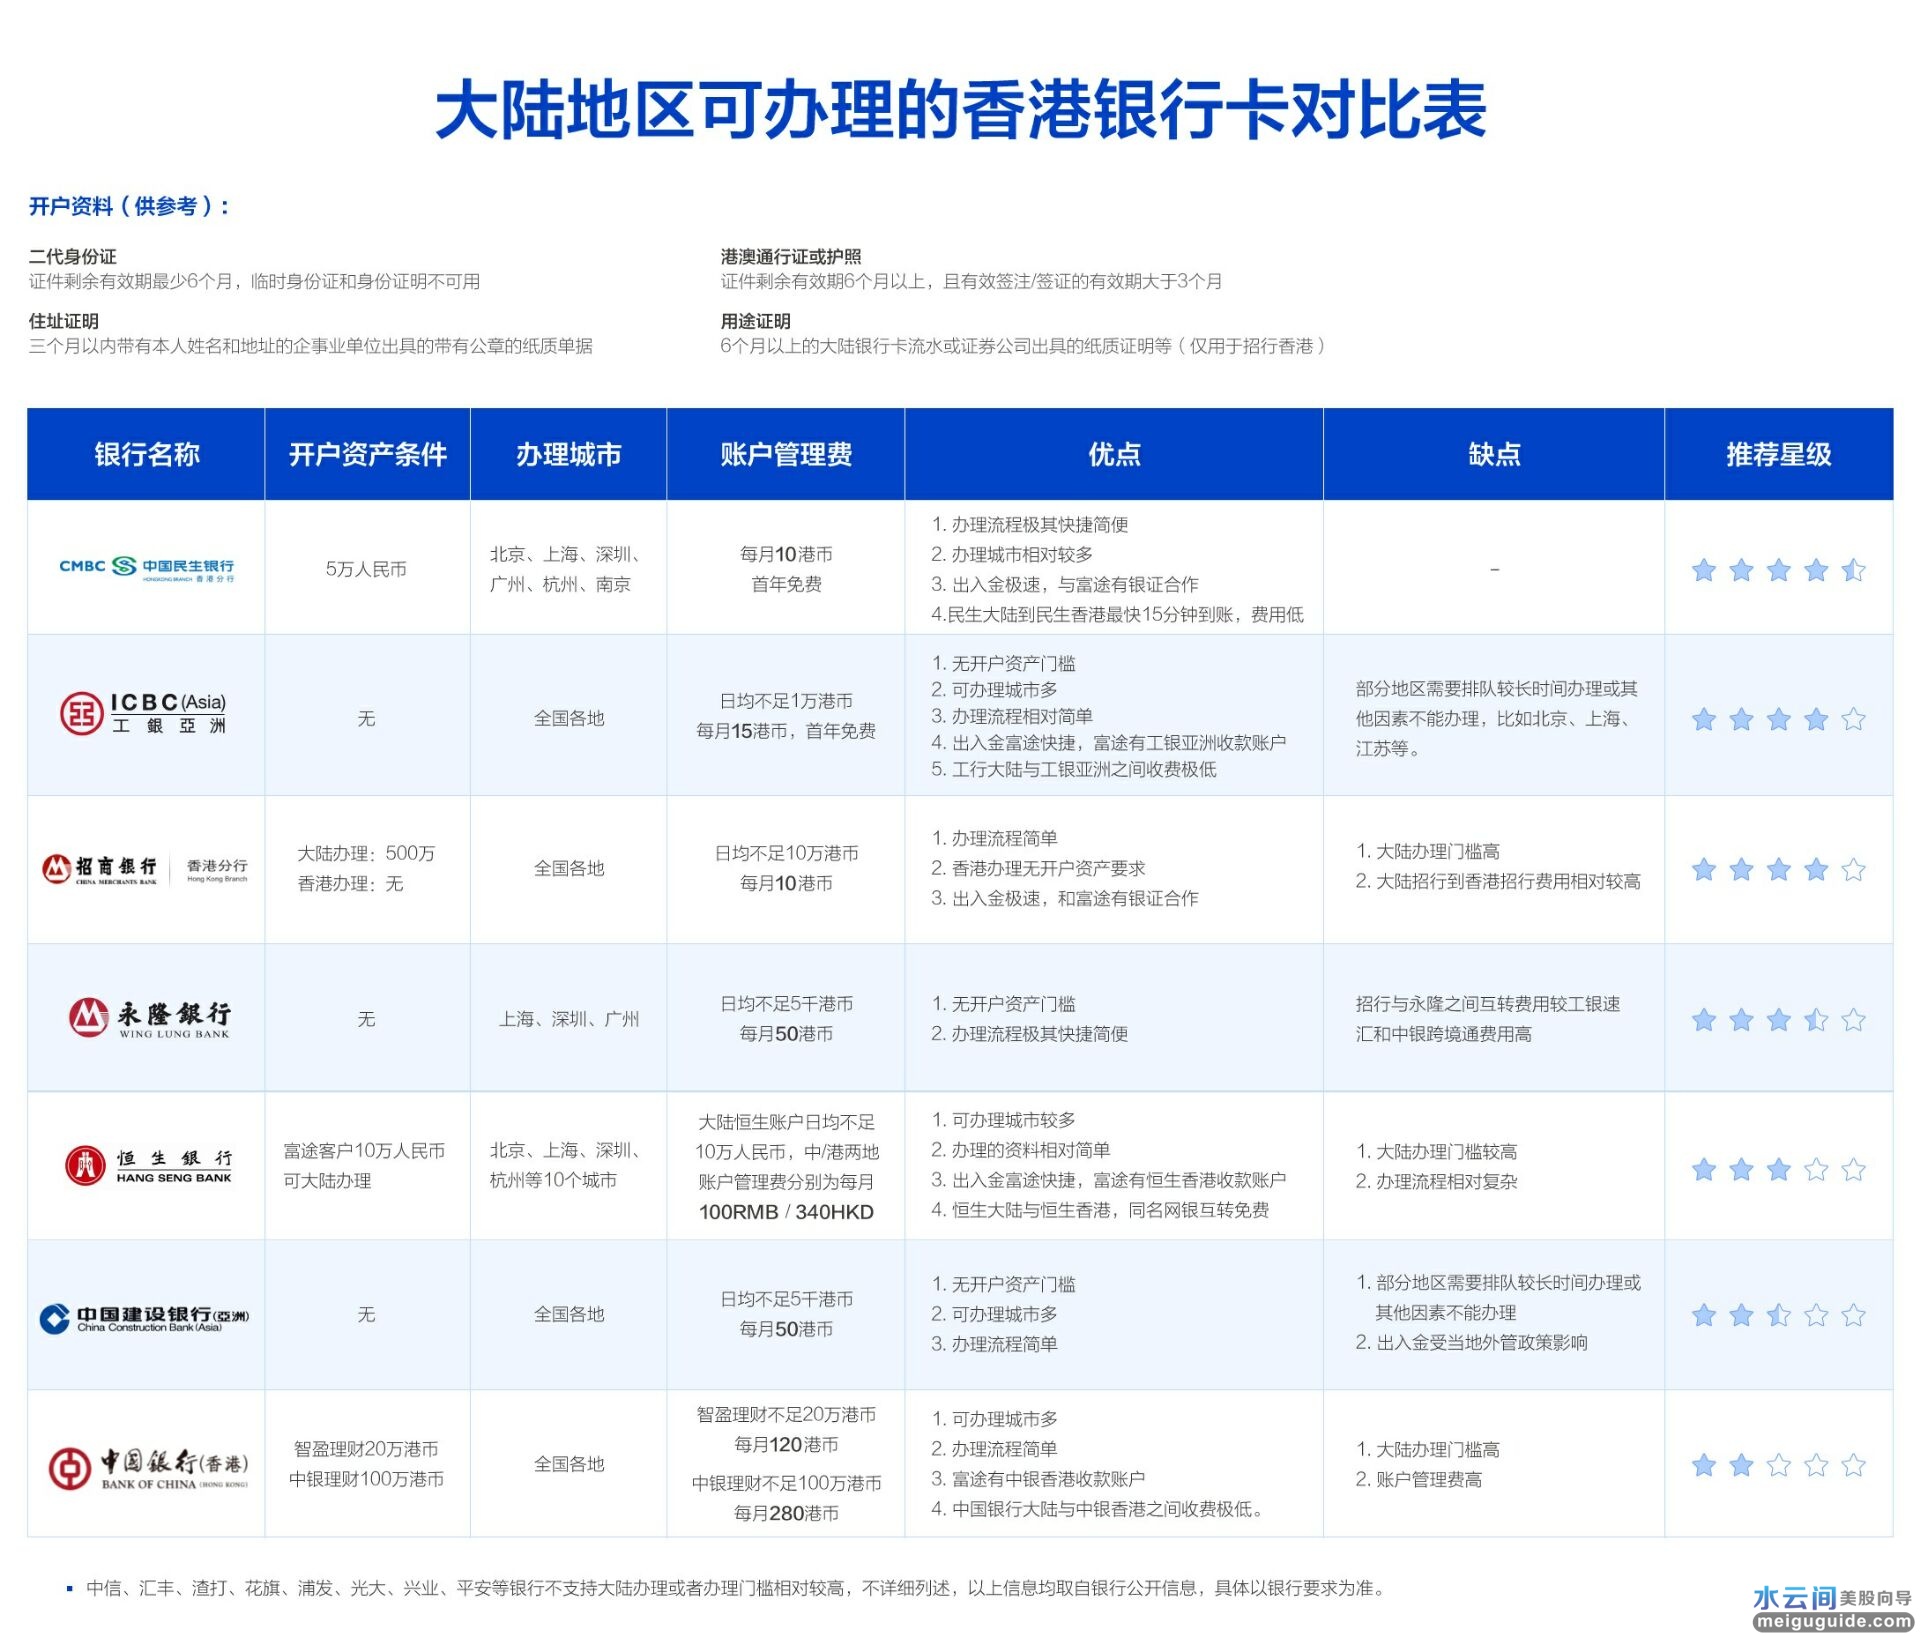This screenshot has width=1920, height=1636.
Task: Click 大陆招行到香港招行费用相对较高 drawback
Action: [1498, 882]
